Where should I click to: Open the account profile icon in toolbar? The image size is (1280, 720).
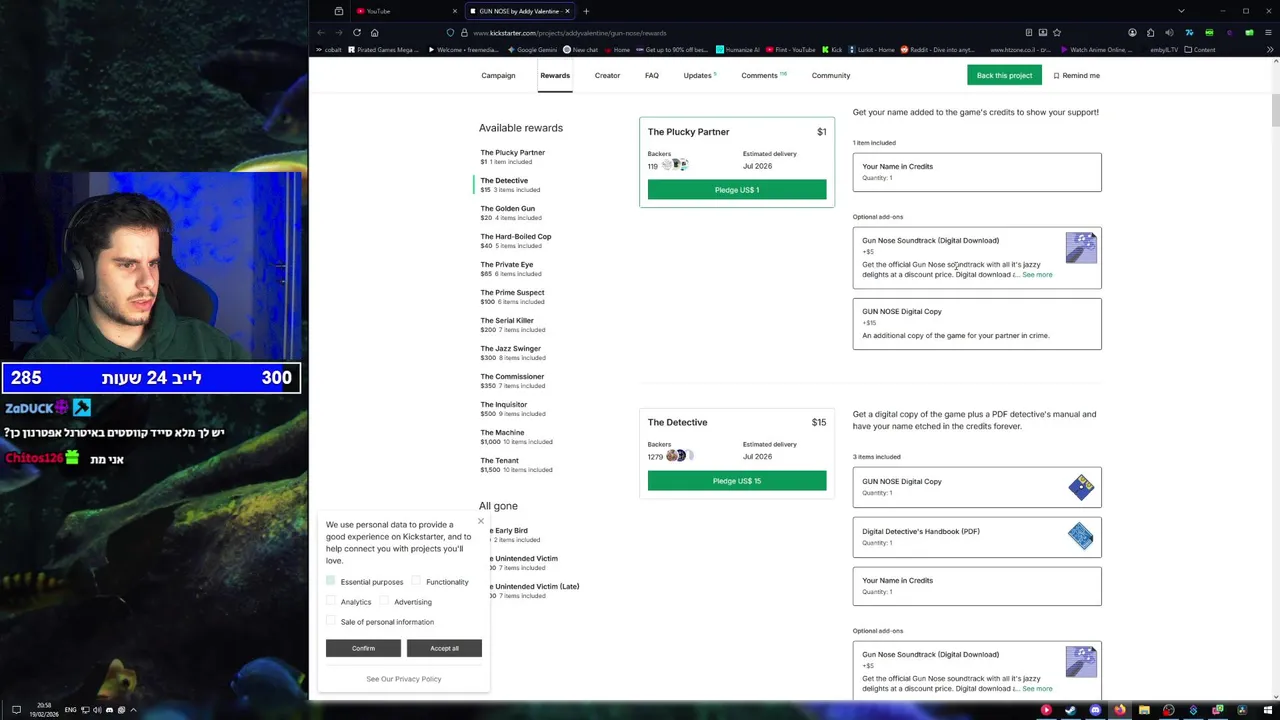1132,32
